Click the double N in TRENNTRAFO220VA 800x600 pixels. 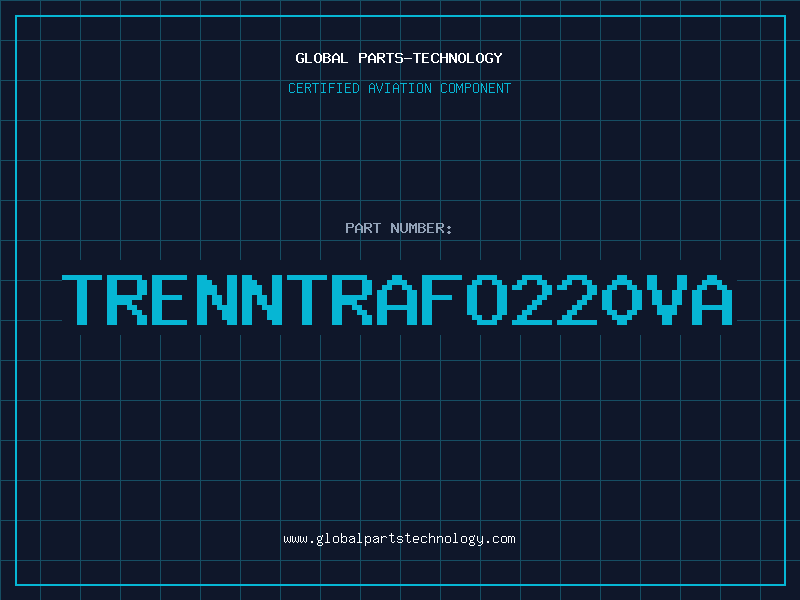pyautogui.click(x=239, y=300)
